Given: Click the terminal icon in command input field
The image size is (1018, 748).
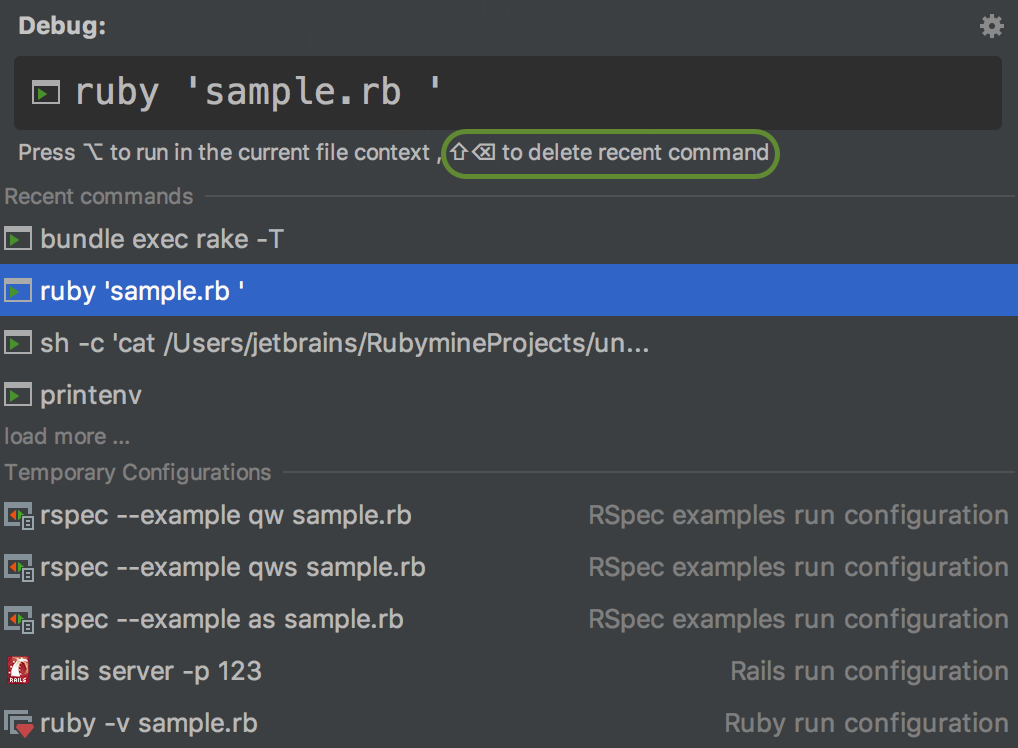Looking at the screenshot, I should pyautogui.click(x=45, y=93).
